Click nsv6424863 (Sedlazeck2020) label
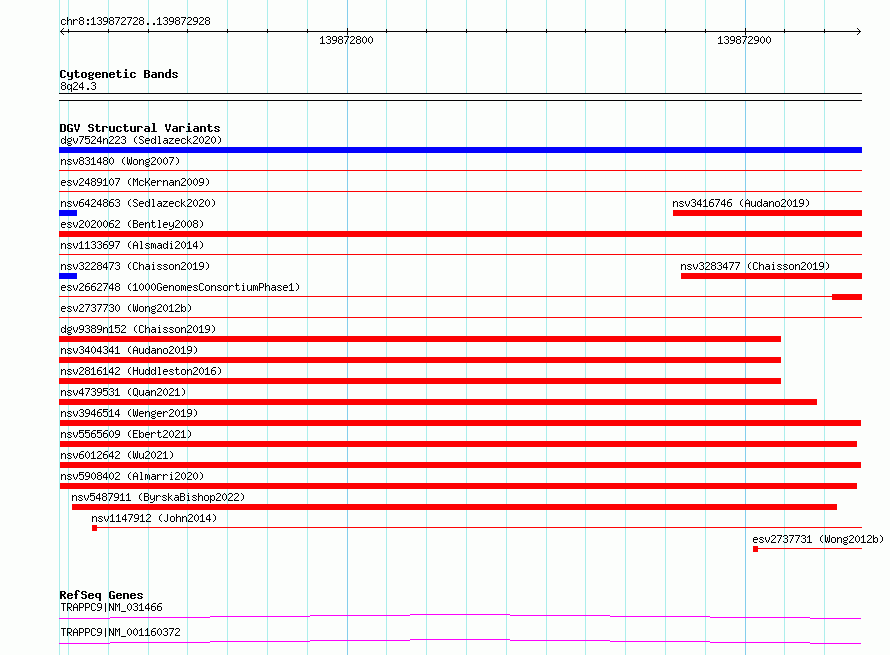The image size is (890, 655). [x=138, y=203]
